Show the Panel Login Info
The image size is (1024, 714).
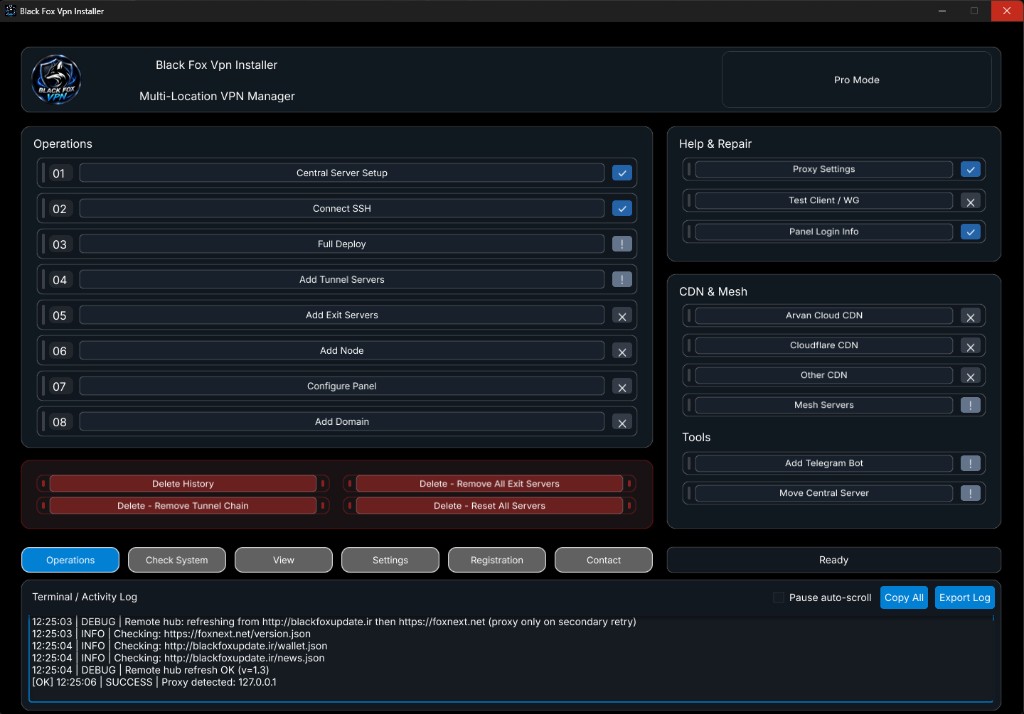point(824,232)
